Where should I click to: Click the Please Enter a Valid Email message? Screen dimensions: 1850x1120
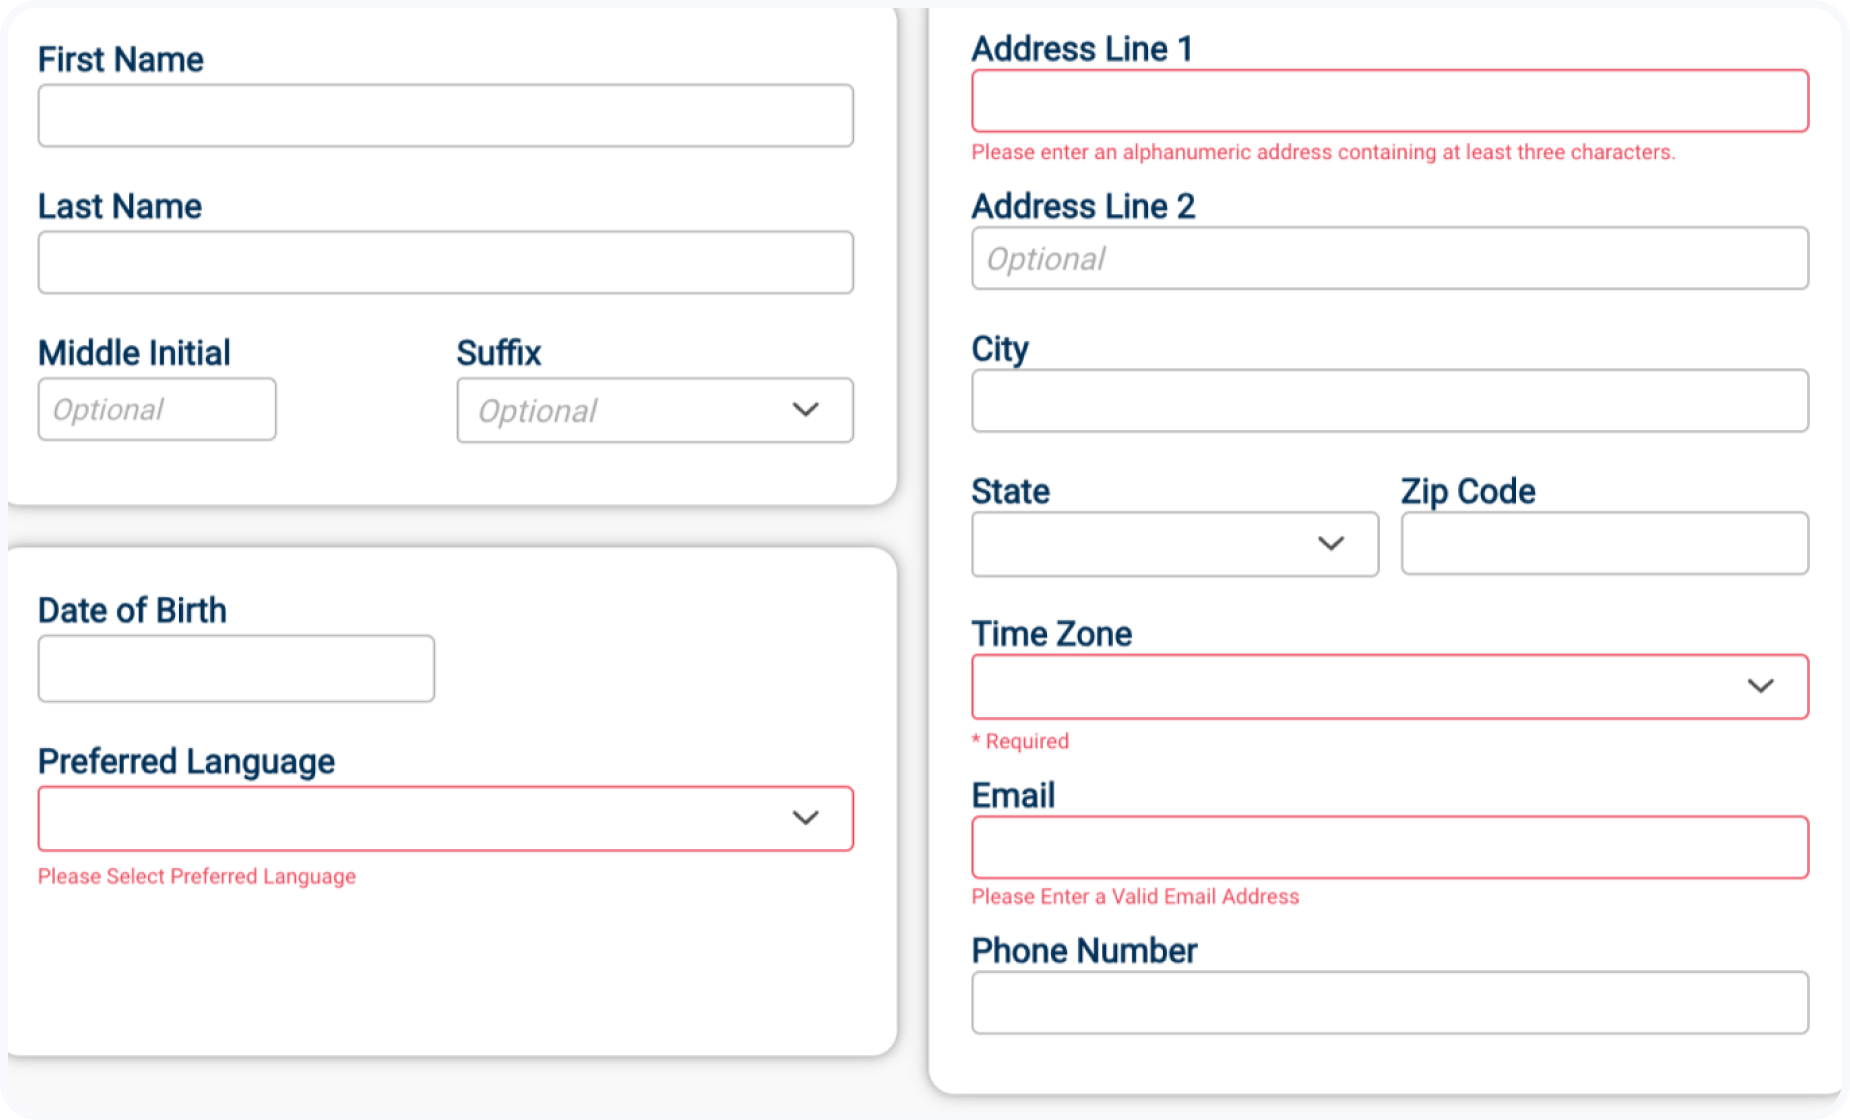(x=1135, y=897)
